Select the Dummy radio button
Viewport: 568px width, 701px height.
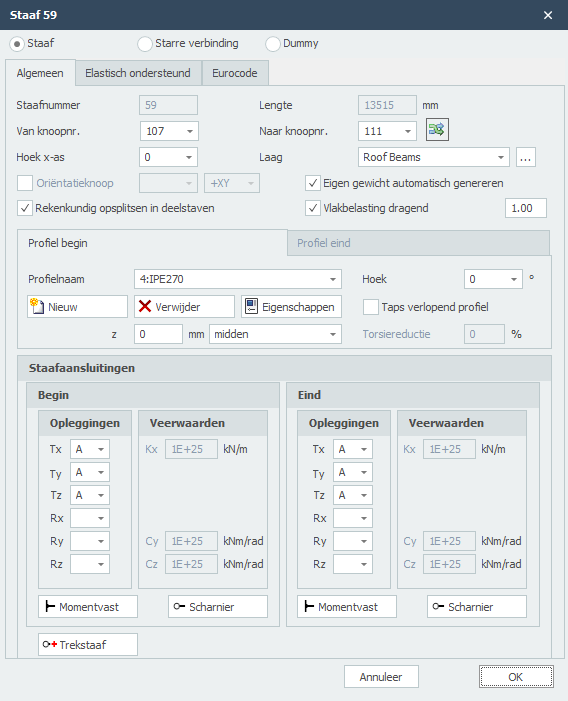[x=273, y=44]
